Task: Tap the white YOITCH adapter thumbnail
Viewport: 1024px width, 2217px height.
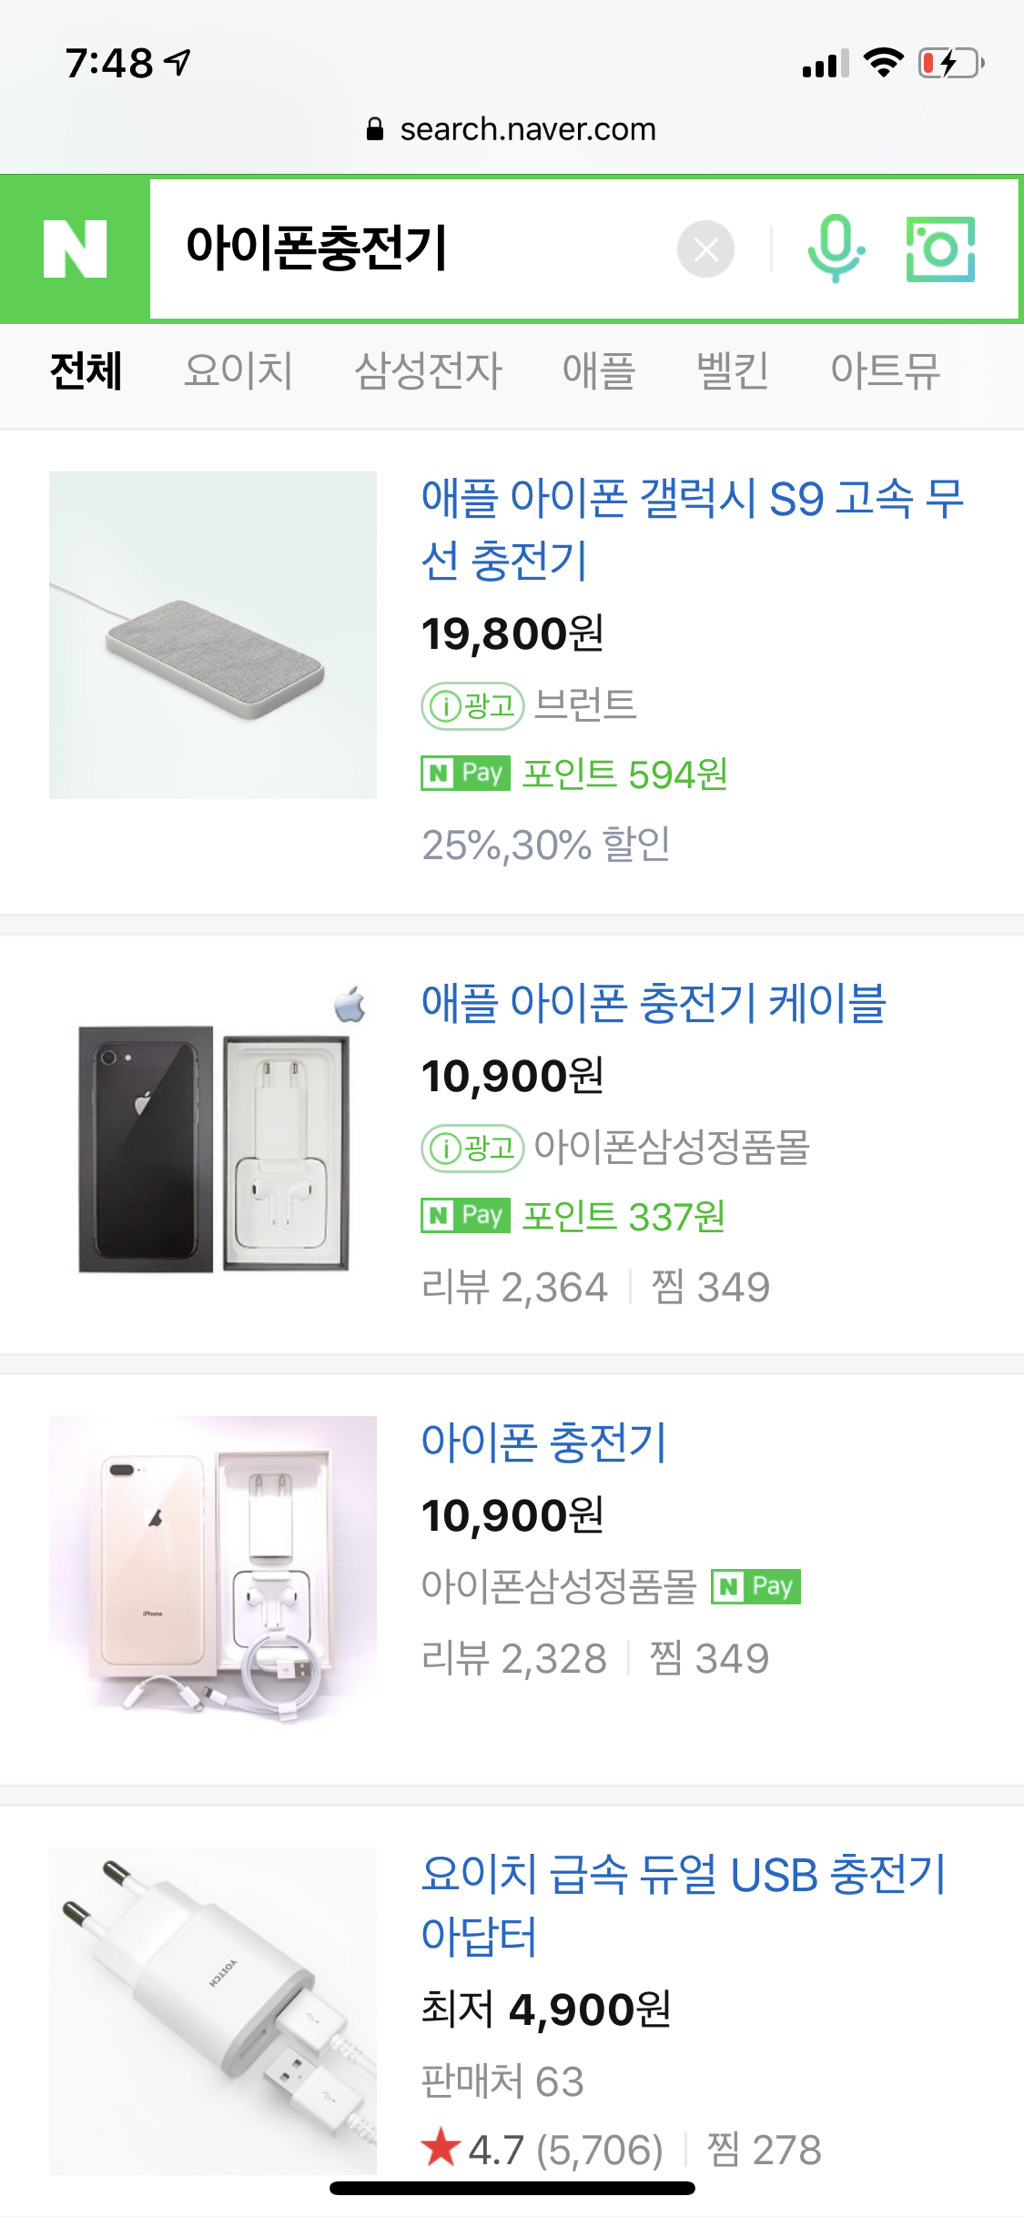Action: tap(213, 2010)
